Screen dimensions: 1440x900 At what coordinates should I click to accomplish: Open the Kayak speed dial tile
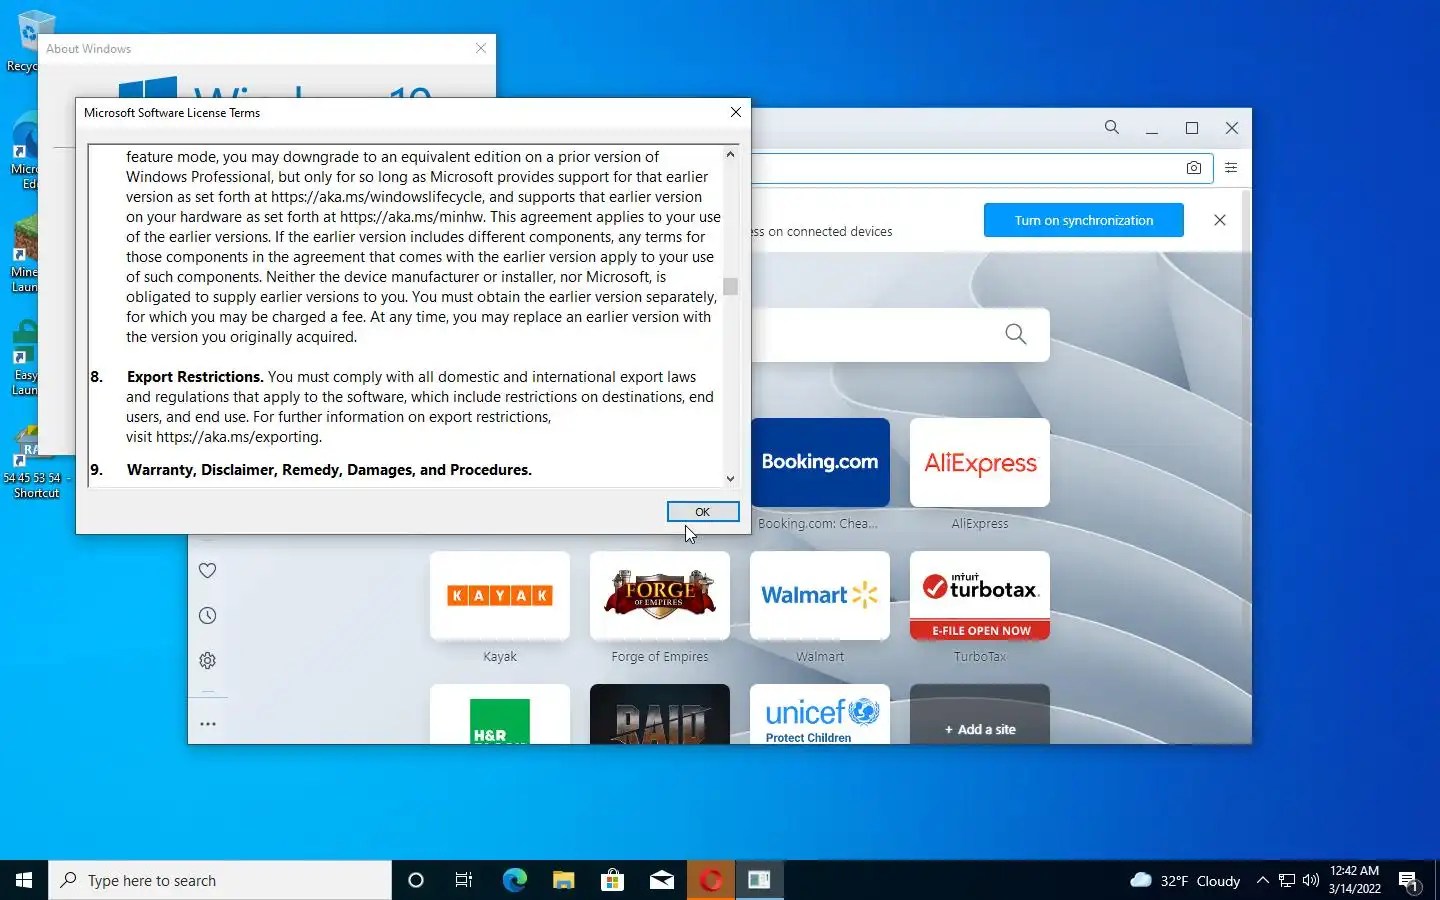pos(500,596)
